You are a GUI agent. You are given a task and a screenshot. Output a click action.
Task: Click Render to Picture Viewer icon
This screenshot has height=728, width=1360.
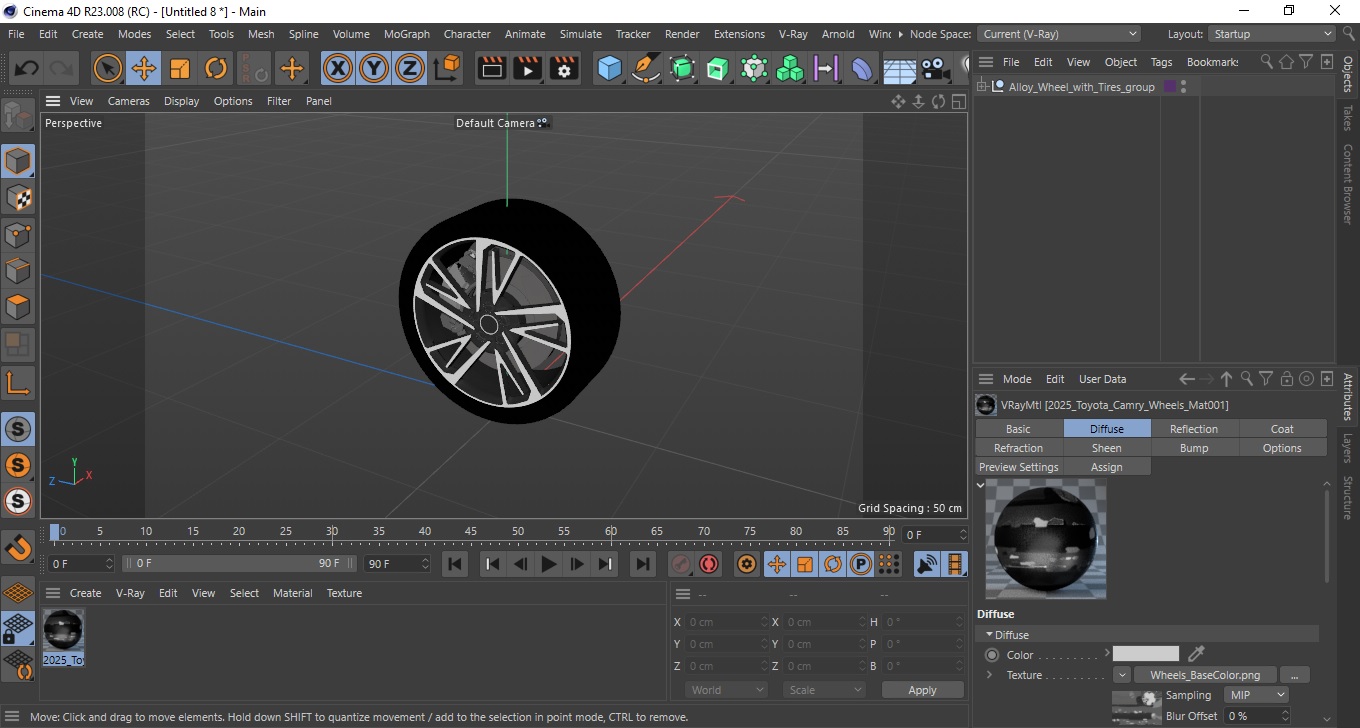pos(528,68)
